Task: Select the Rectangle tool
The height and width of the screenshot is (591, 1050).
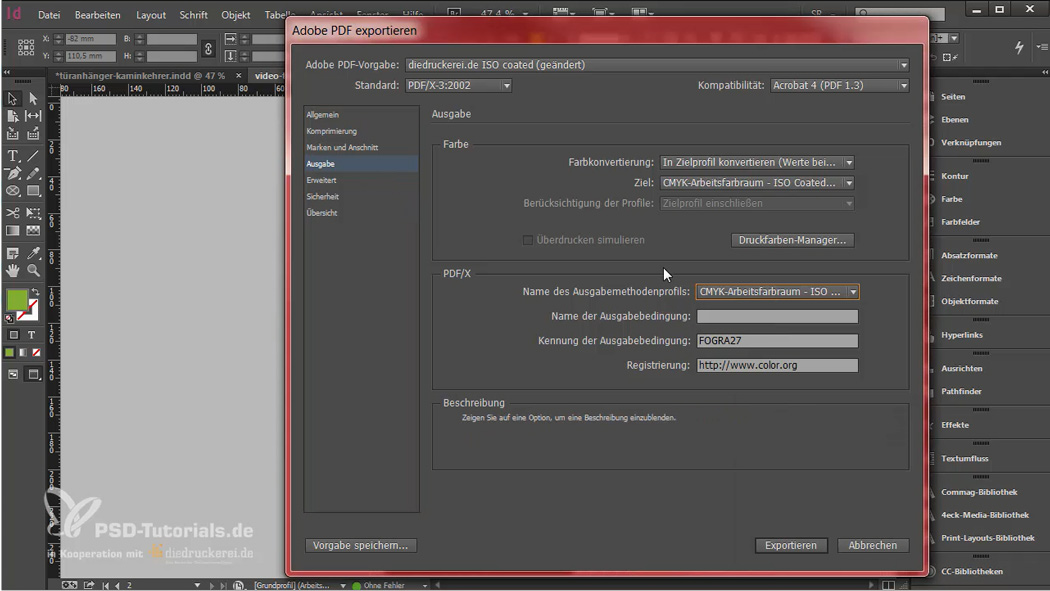Action: tap(33, 191)
